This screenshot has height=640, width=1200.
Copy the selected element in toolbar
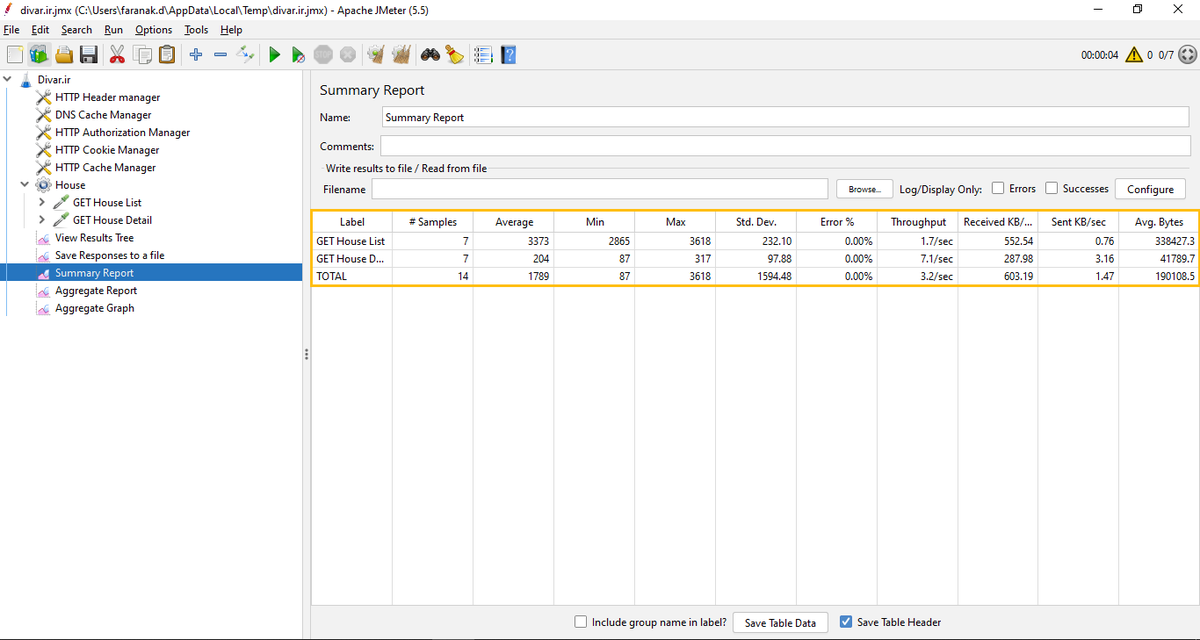pos(142,55)
